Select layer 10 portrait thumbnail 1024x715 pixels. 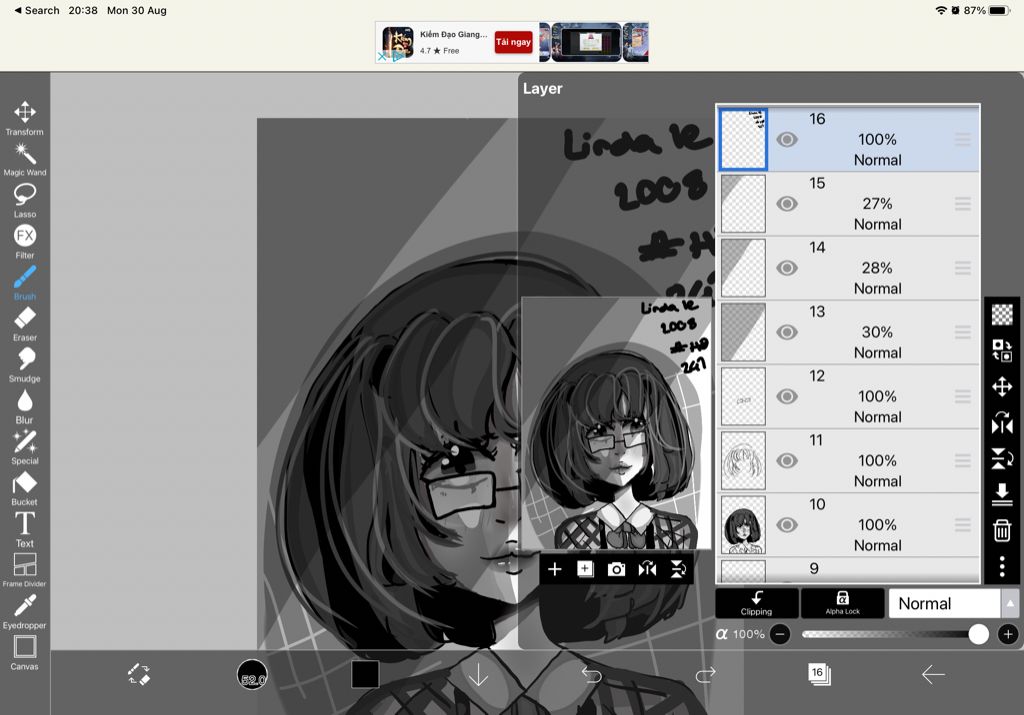[x=743, y=525]
